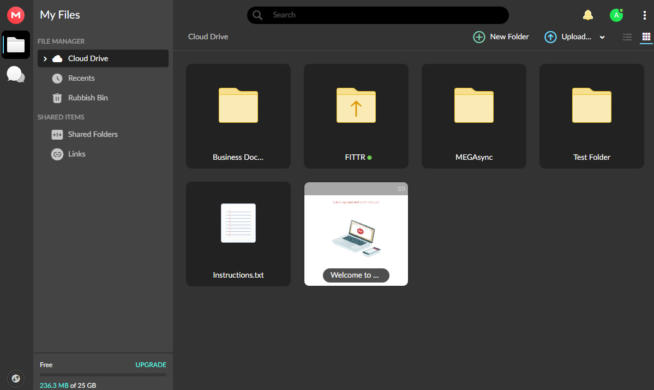Click the Instructions.txt file name
Viewport: 654px width, 390px height.
[x=238, y=275]
